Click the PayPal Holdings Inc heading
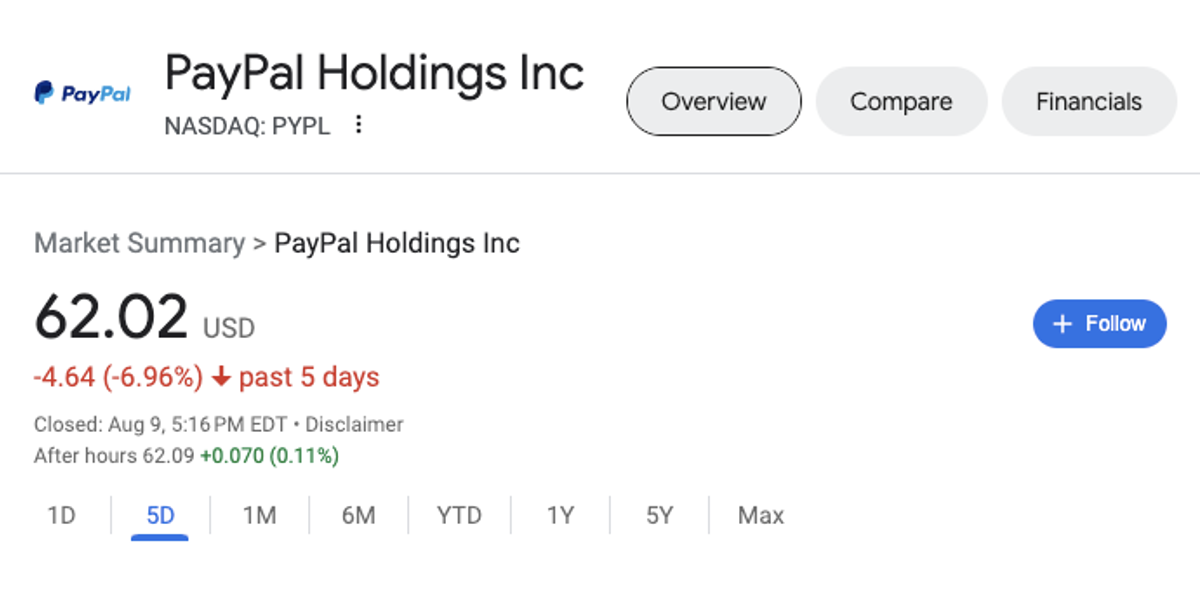The width and height of the screenshot is (1200, 600). point(374,73)
